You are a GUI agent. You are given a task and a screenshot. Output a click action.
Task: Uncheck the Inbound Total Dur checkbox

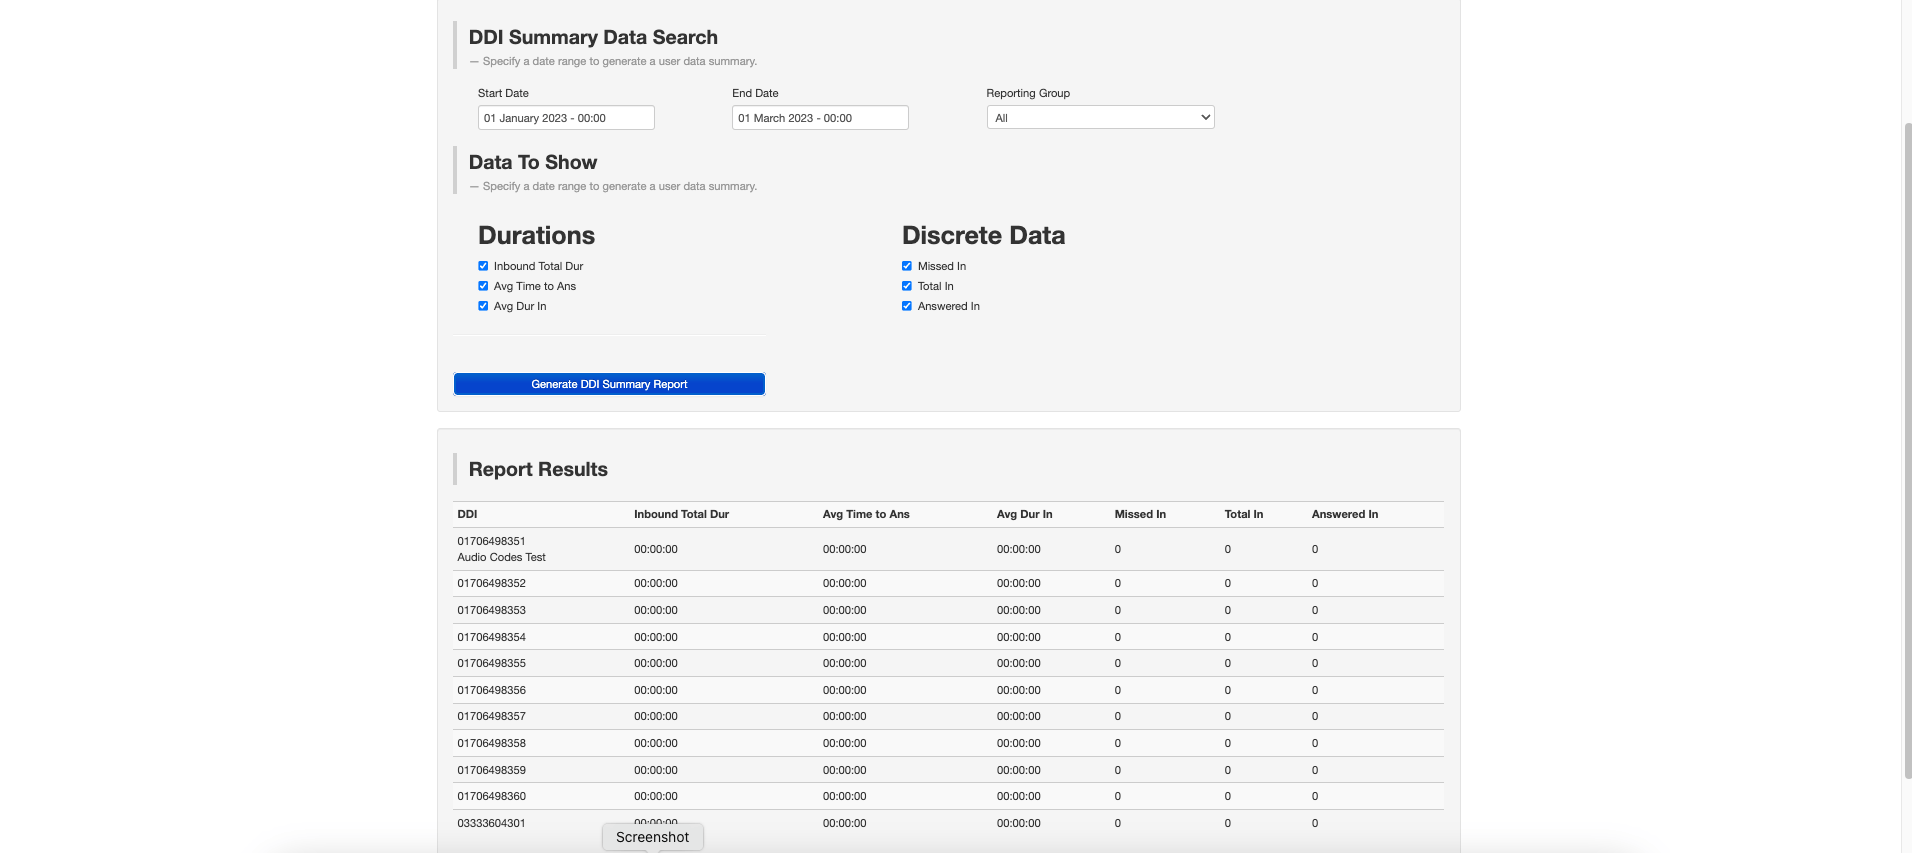[483, 266]
